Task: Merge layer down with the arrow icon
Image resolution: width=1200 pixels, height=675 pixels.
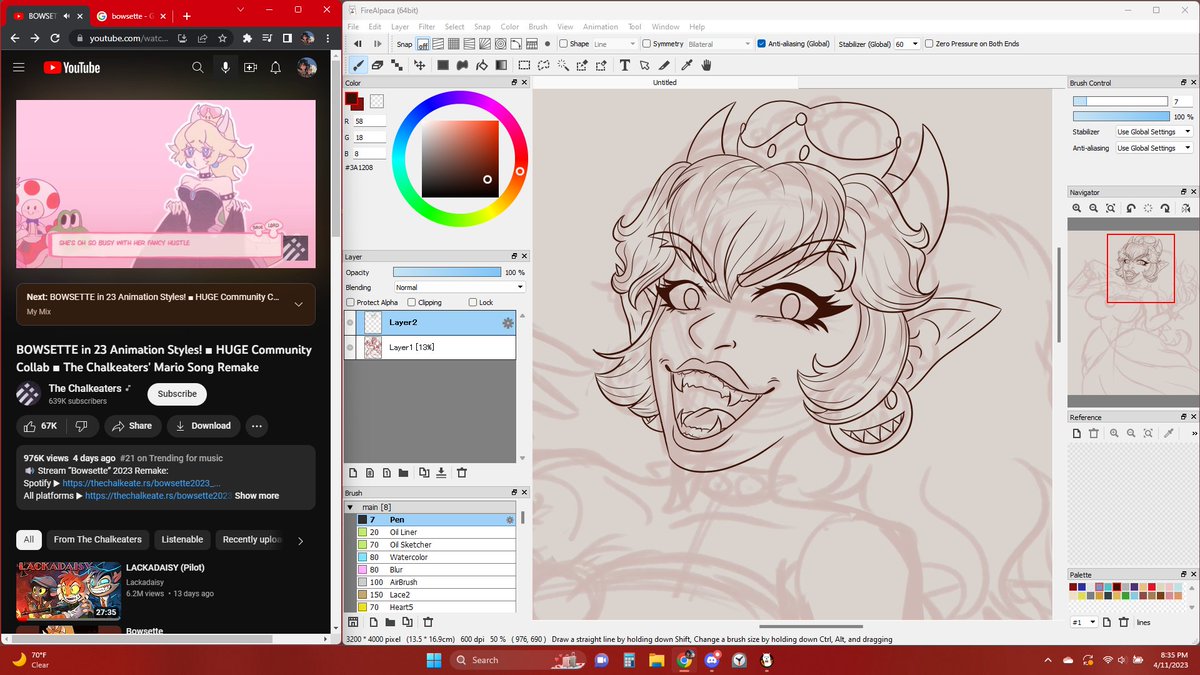Action: [x=441, y=473]
